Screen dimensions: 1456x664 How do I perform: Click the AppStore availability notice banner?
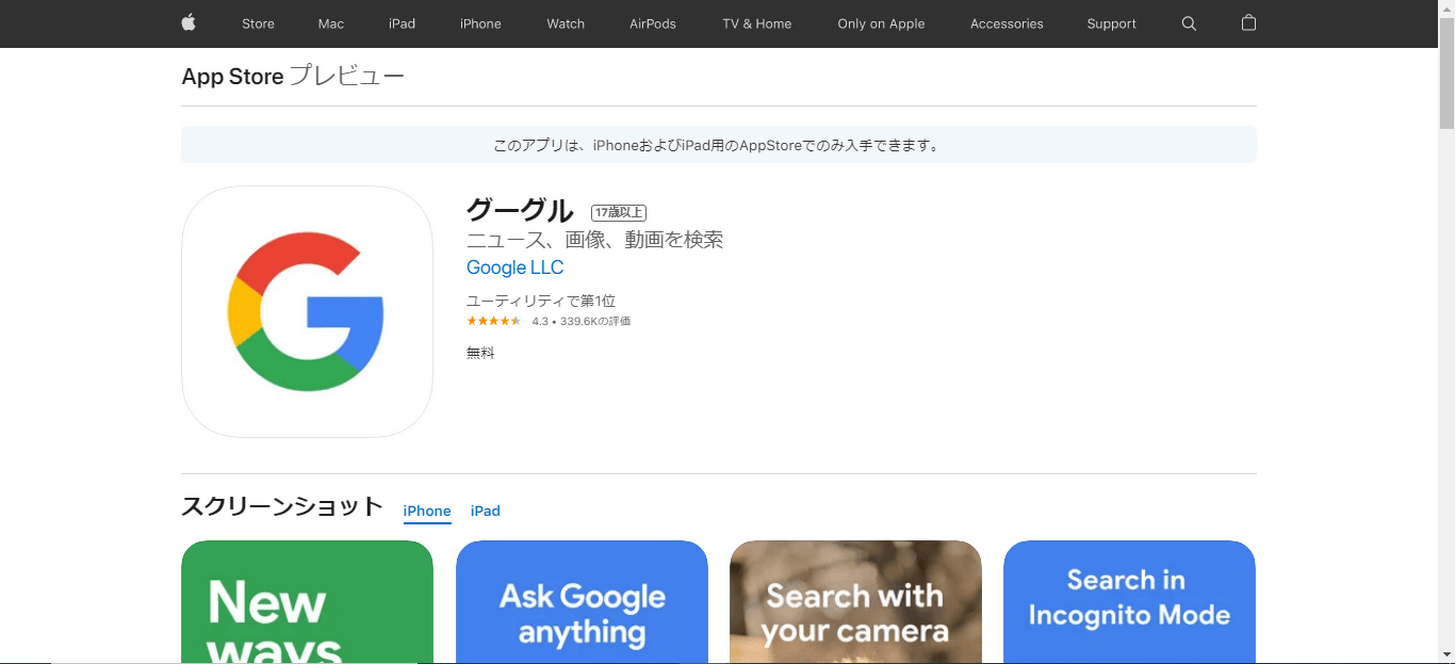click(719, 145)
